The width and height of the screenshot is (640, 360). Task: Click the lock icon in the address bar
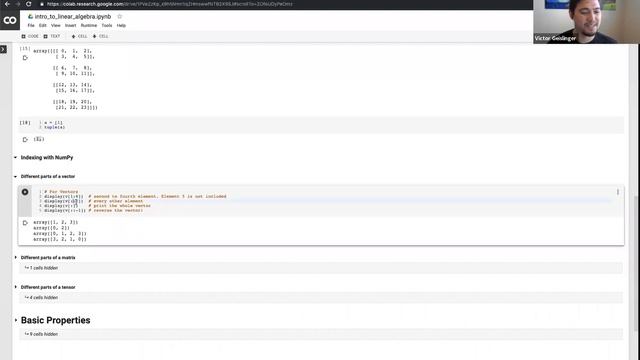42,4
